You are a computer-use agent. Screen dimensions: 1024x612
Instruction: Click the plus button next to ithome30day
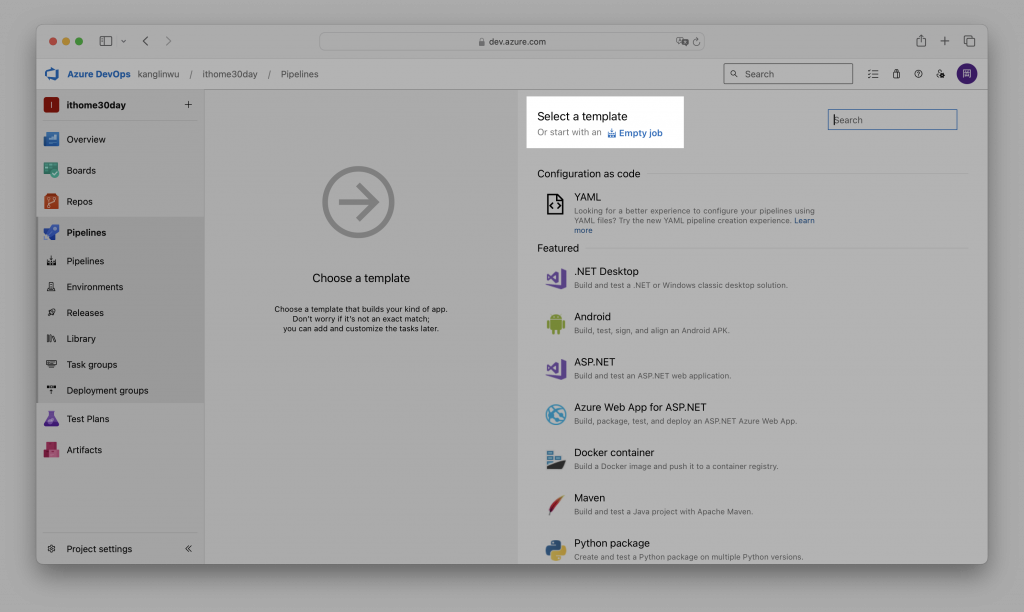click(x=188, y=105)
